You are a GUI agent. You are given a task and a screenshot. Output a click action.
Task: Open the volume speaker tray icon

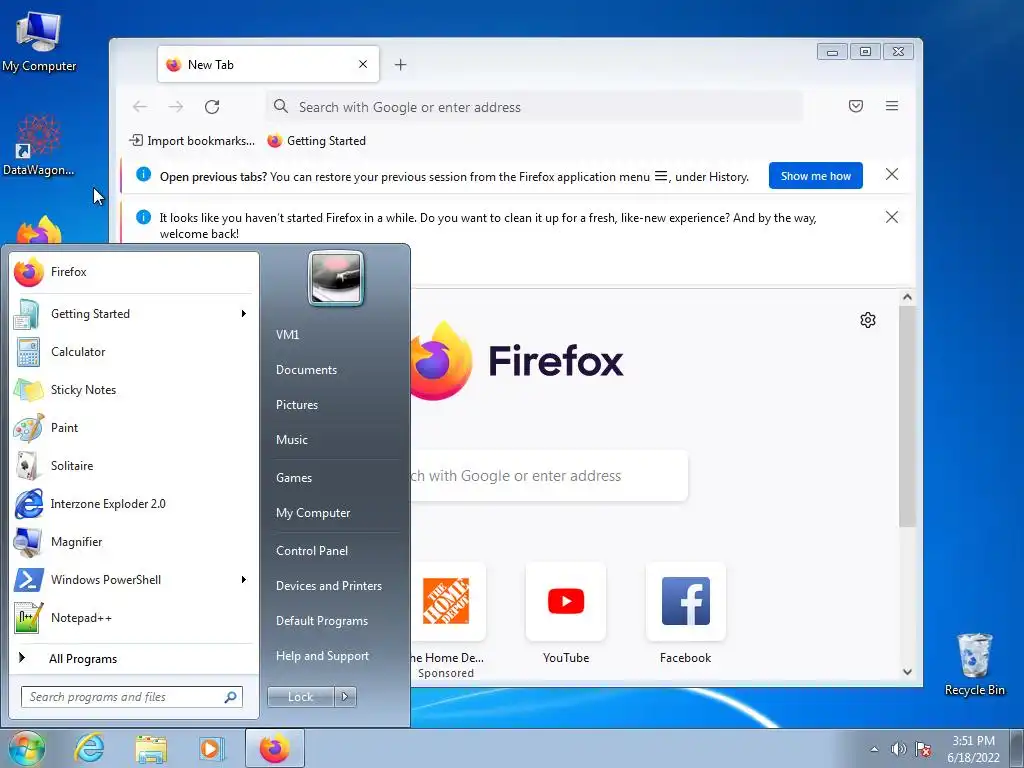(x=899, y=749)
